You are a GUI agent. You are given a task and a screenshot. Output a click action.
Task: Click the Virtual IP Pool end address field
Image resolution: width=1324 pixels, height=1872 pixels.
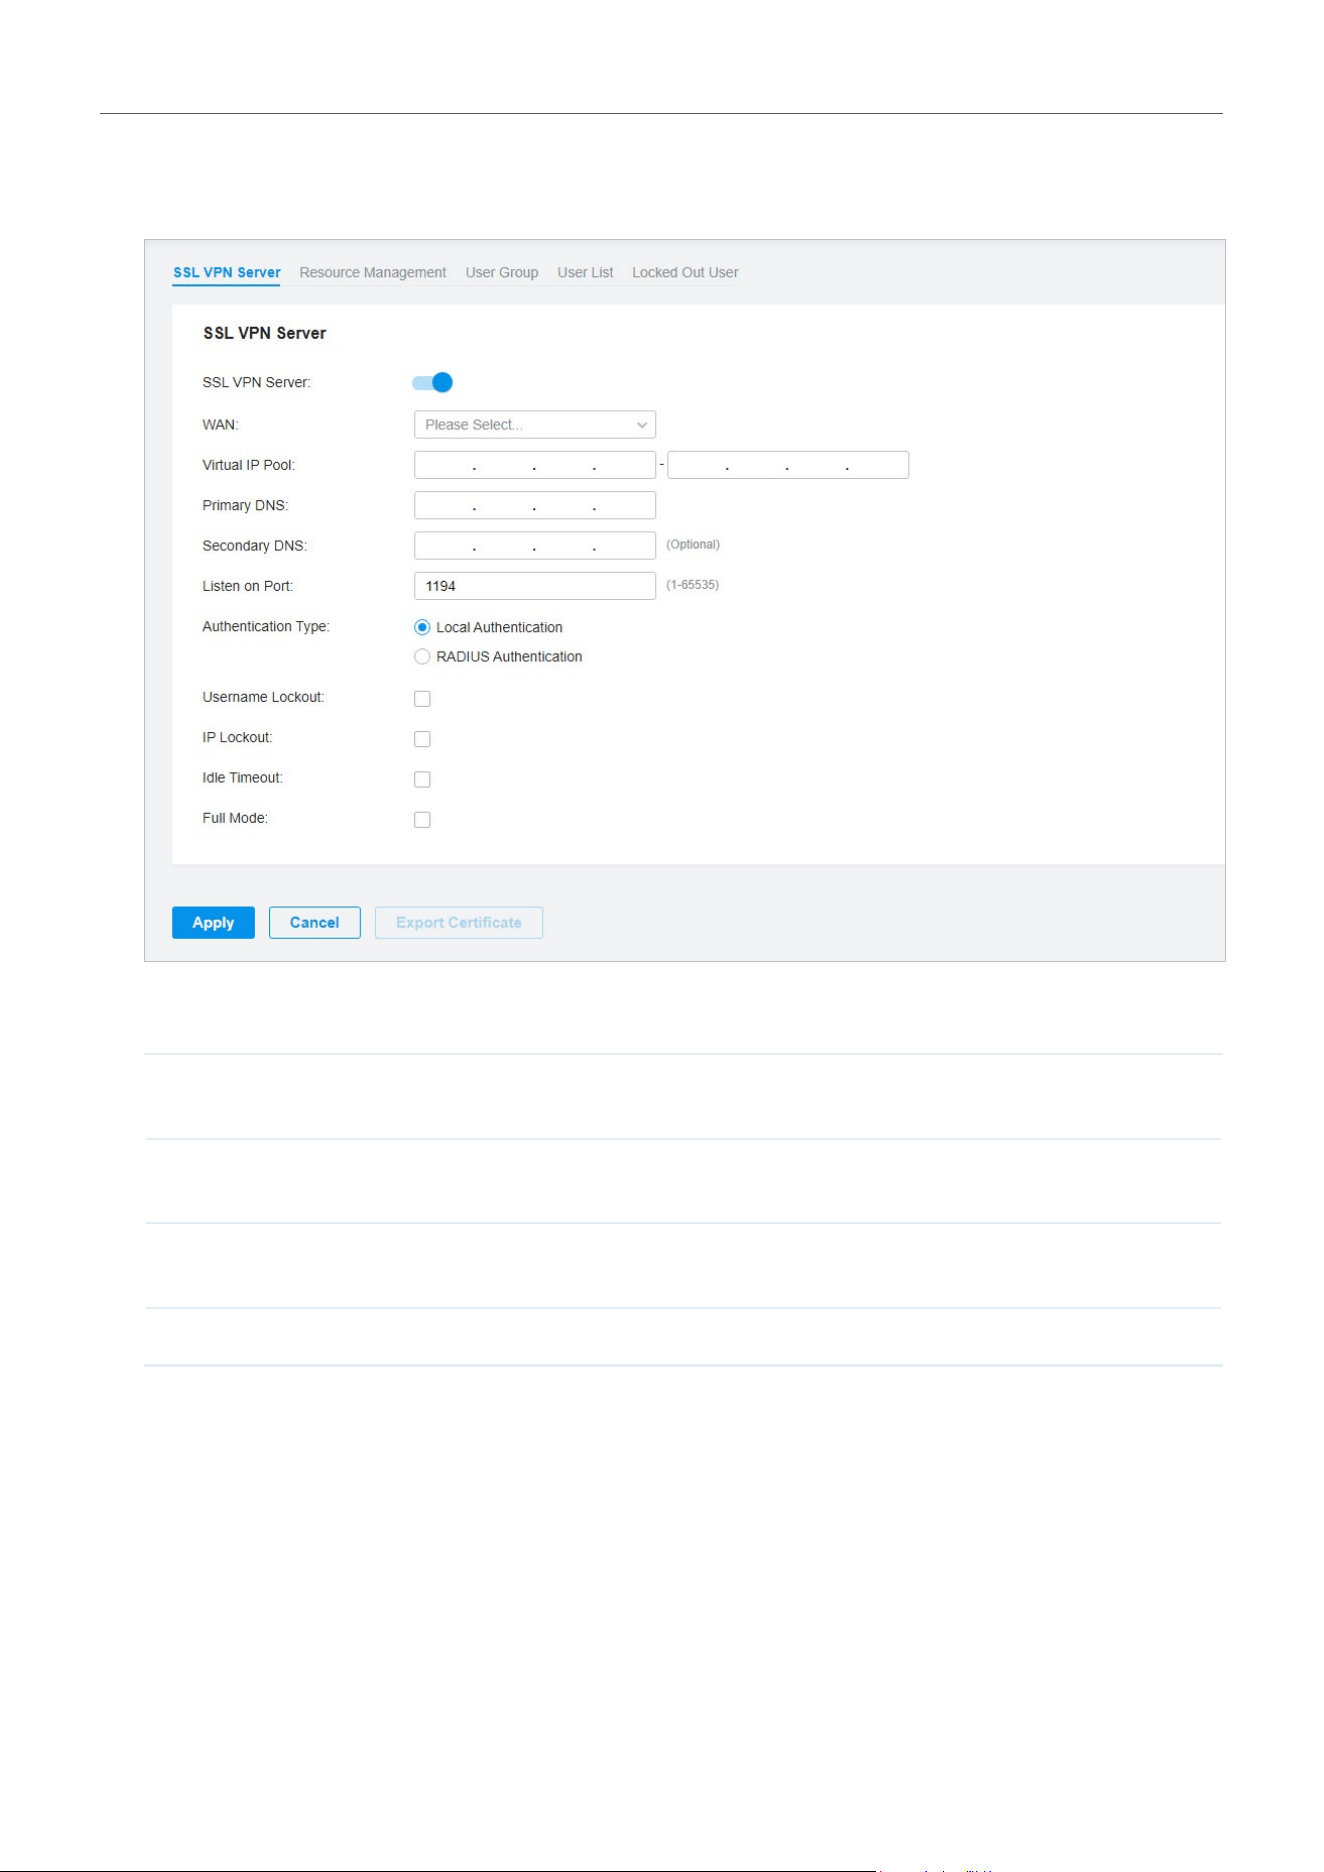788,465
